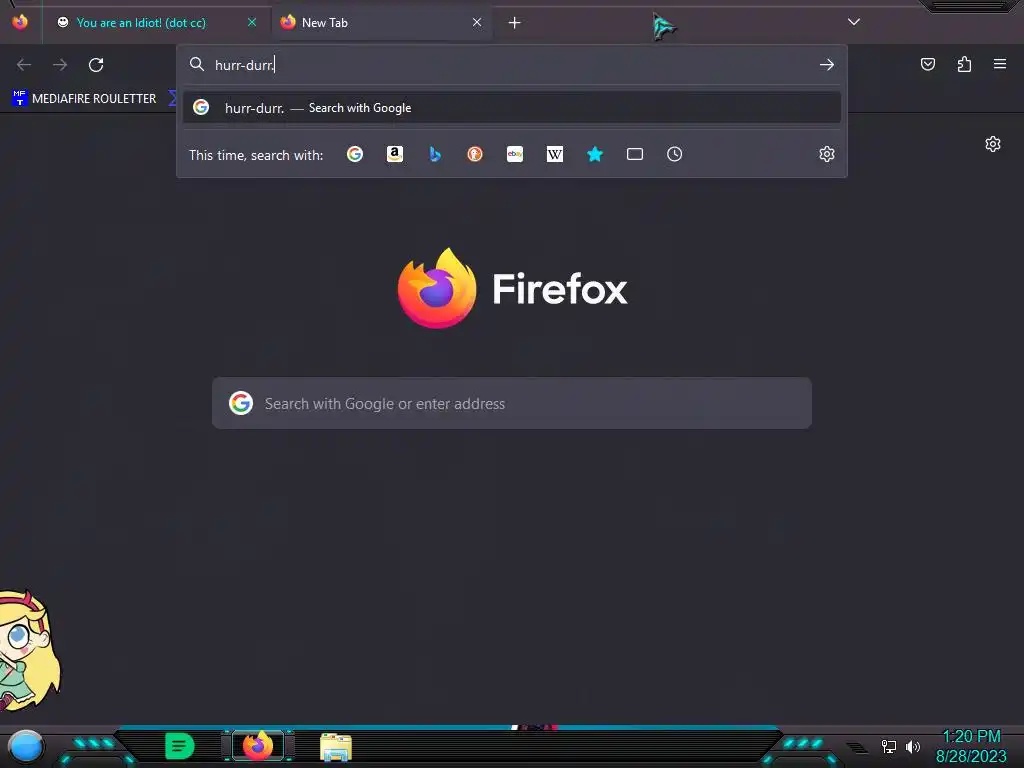The height and width of the screenshot is (768, 1024).
Task: Open MEDIAFIRE ROULETTER bookmark
Action: click(x=84, y=99)
